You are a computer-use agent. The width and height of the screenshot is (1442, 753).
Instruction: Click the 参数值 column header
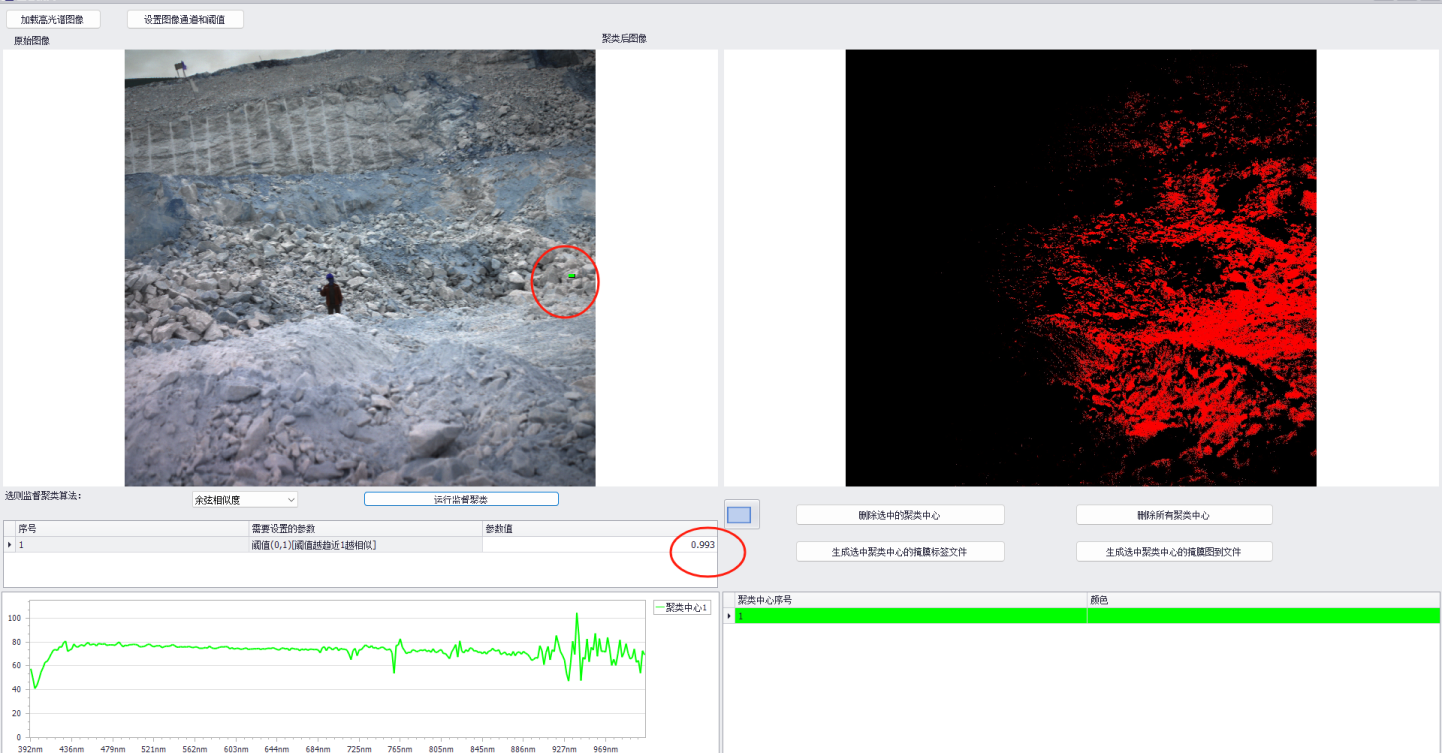(x=600, y=528)
